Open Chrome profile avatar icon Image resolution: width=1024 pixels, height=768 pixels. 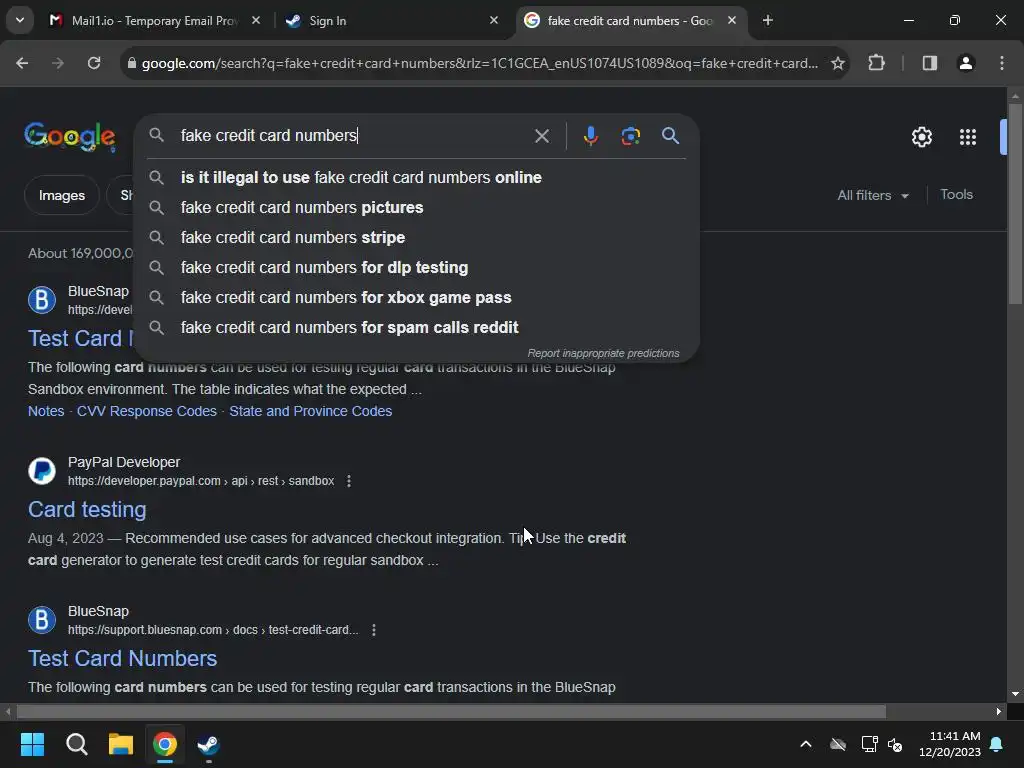[x=965, y=63]
